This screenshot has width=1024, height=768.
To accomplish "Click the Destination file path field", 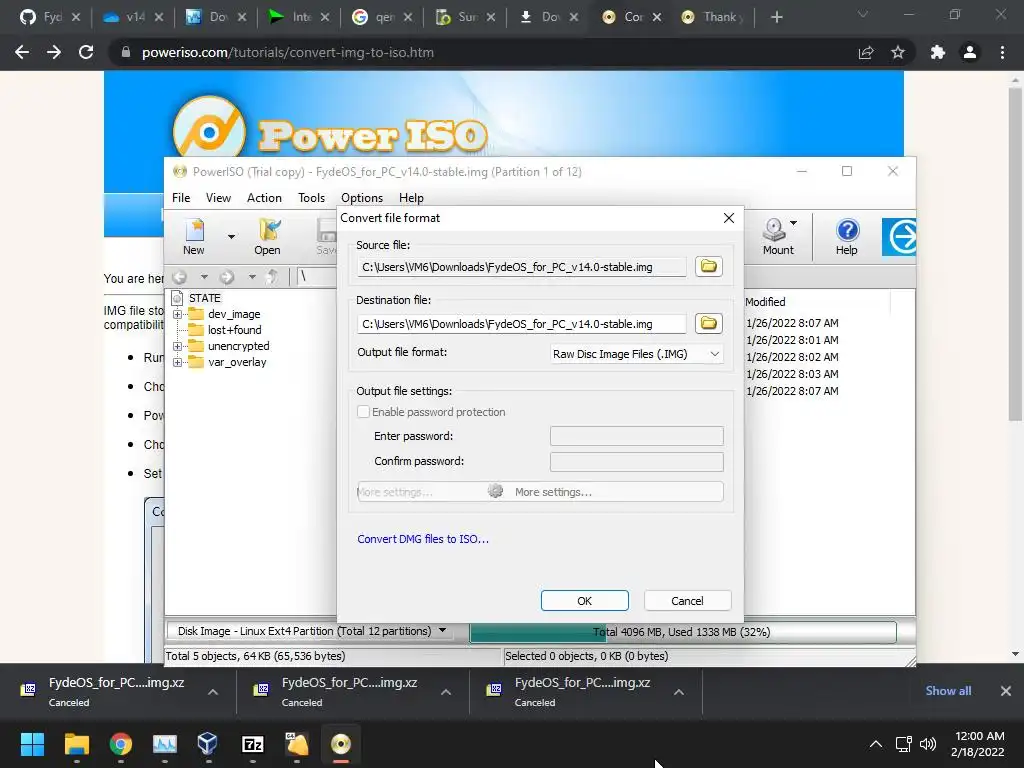I will [x=521, y=323].
